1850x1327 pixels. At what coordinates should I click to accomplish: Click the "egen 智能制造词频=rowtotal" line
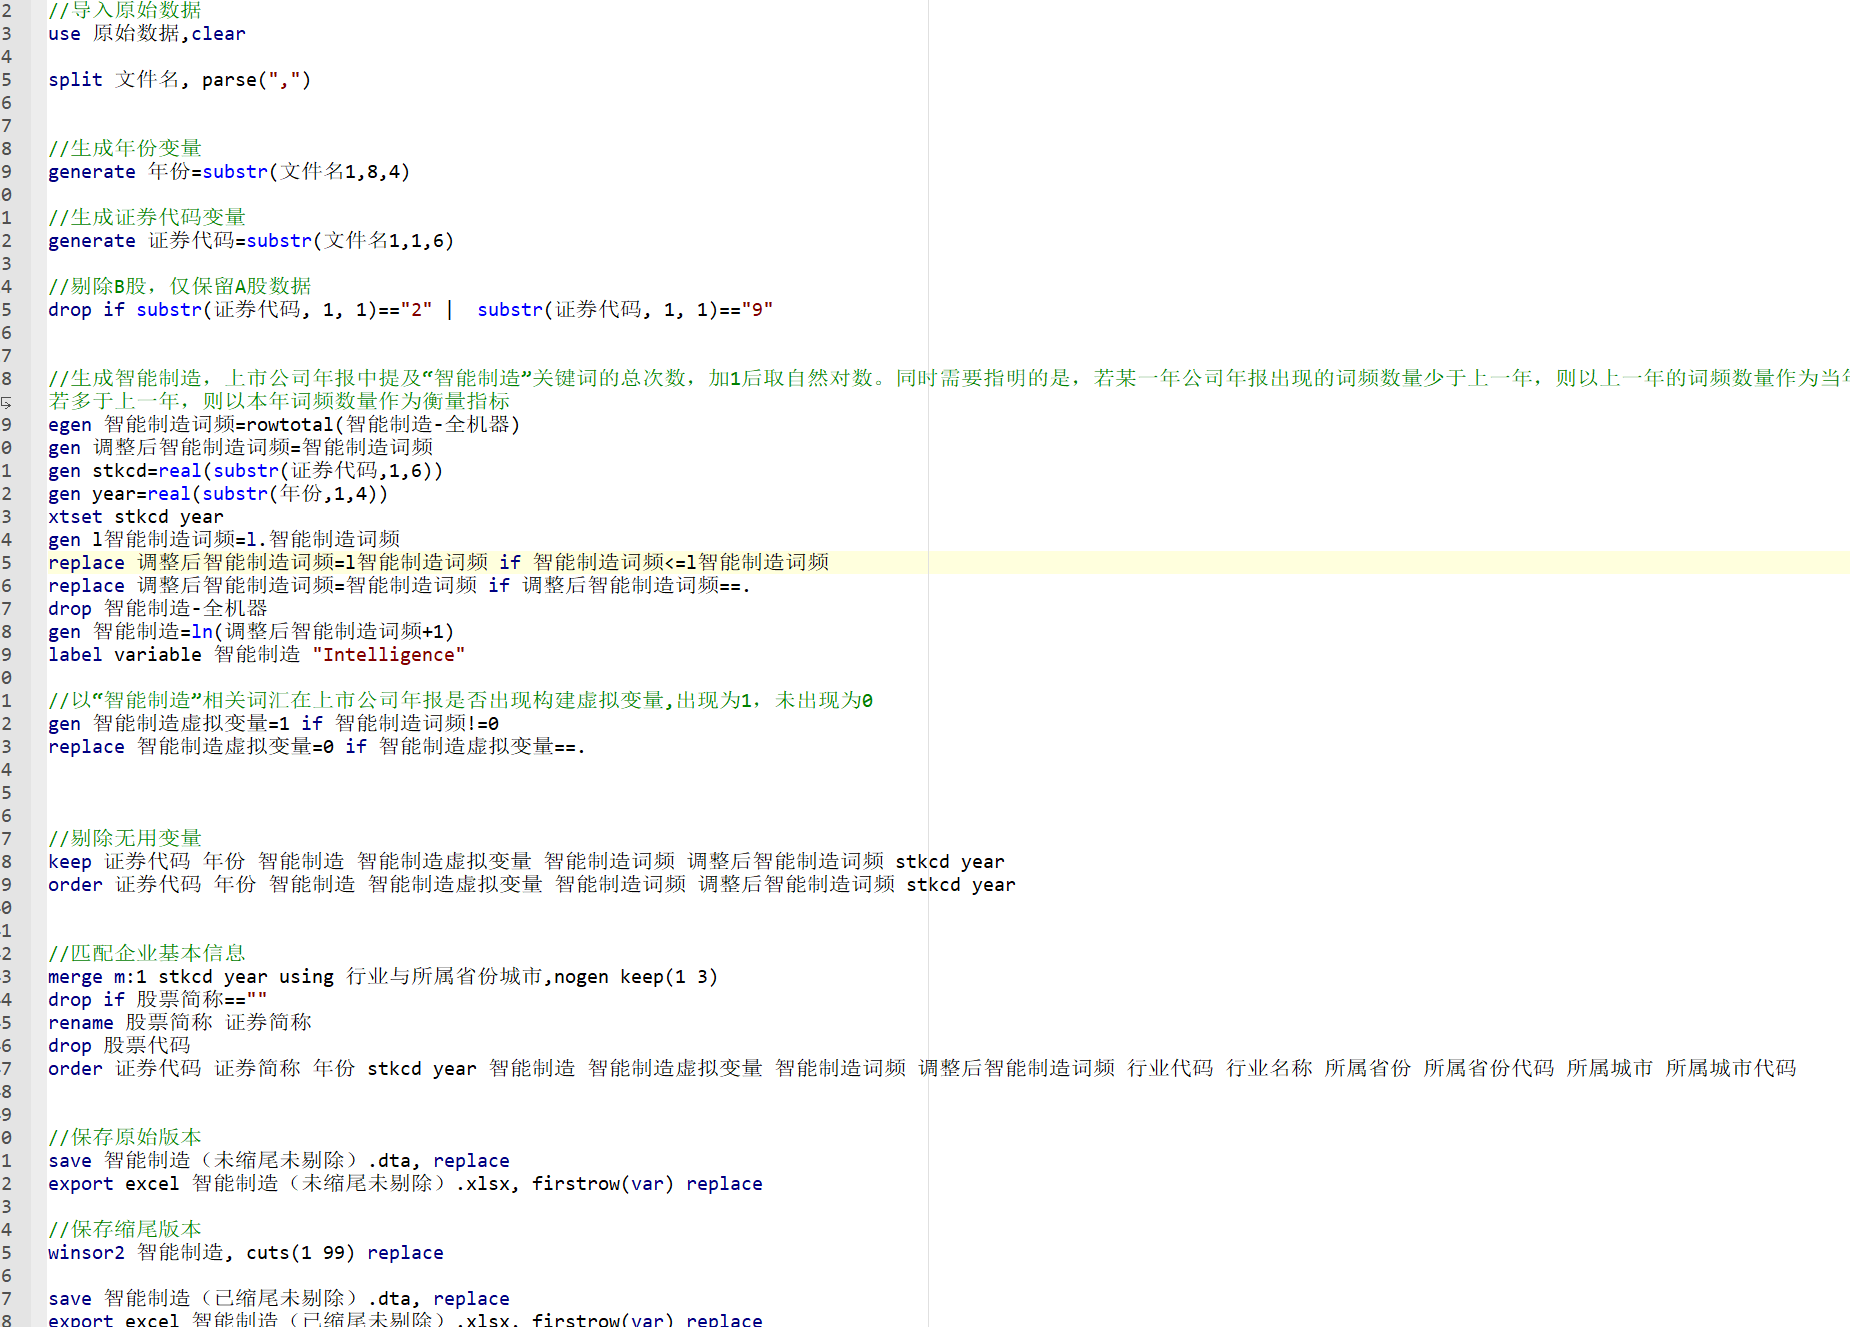(x=284, y=424)
